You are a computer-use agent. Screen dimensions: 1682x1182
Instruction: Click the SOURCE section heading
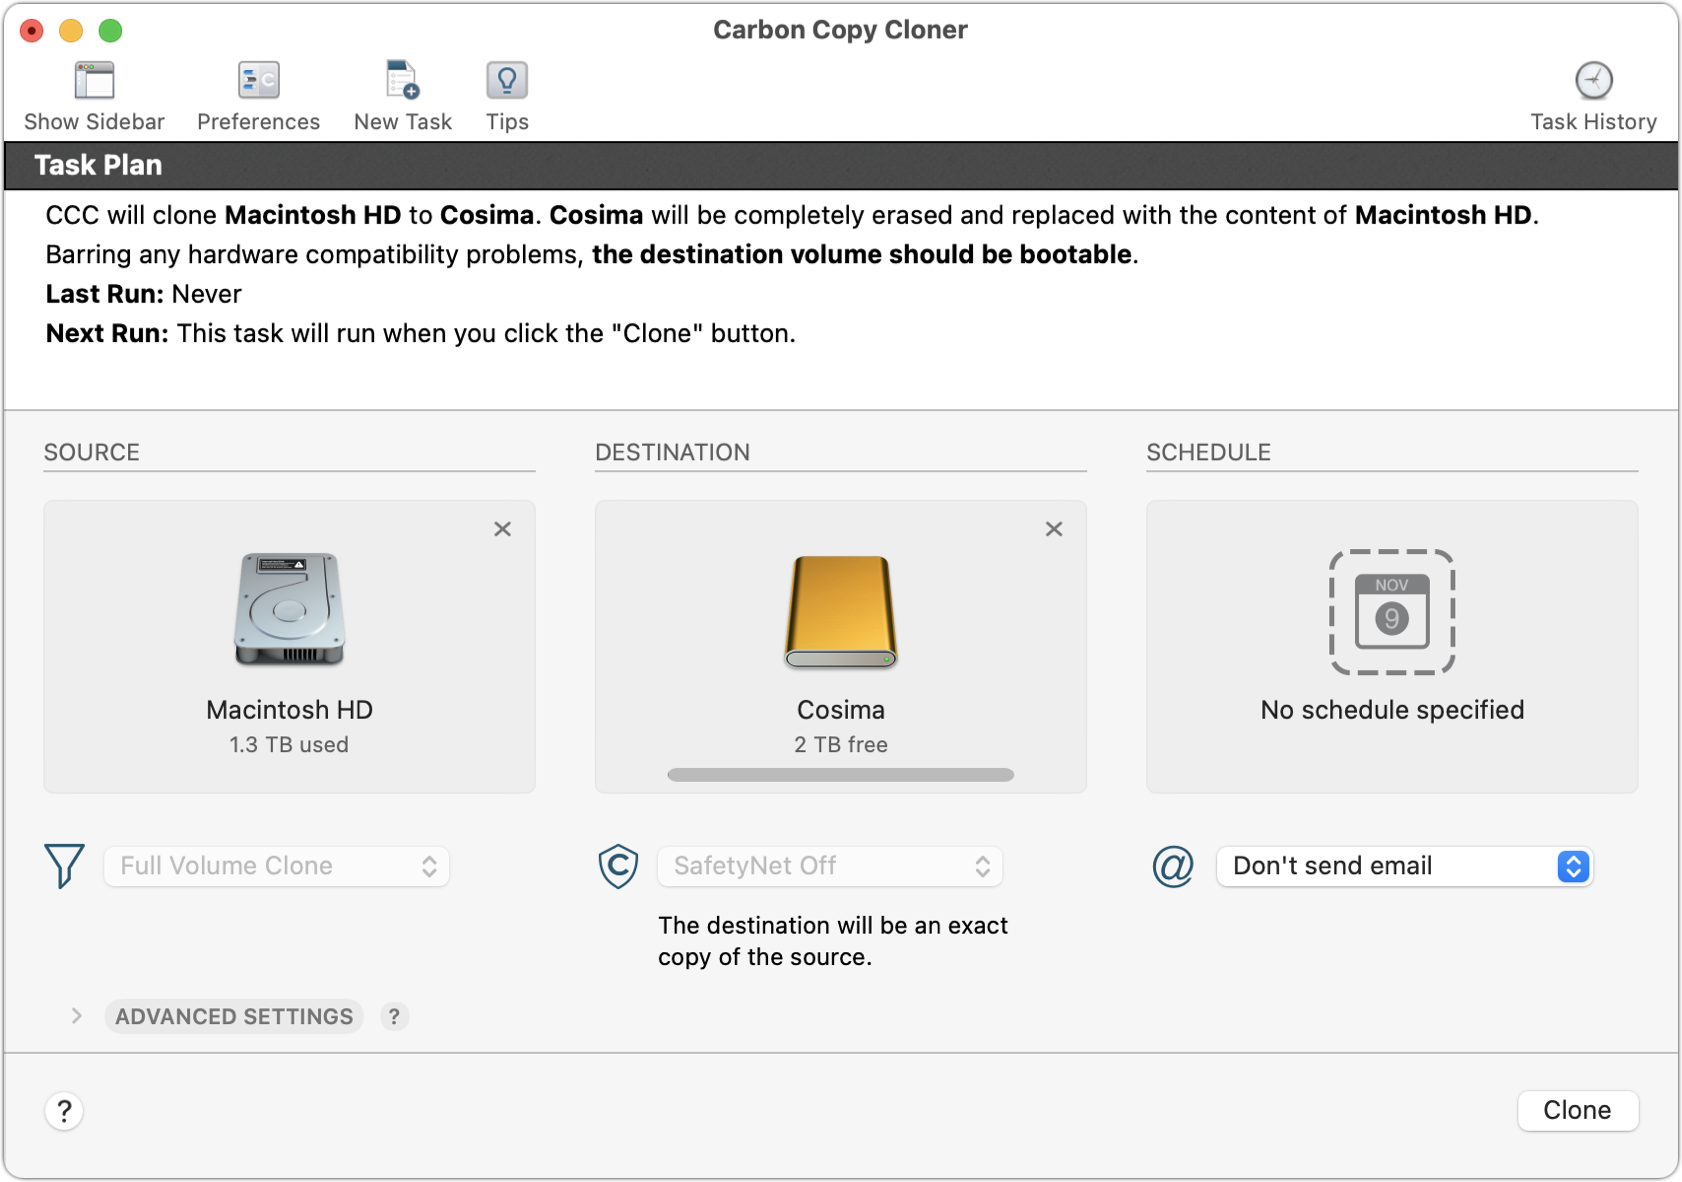click(x=92, y=452)
